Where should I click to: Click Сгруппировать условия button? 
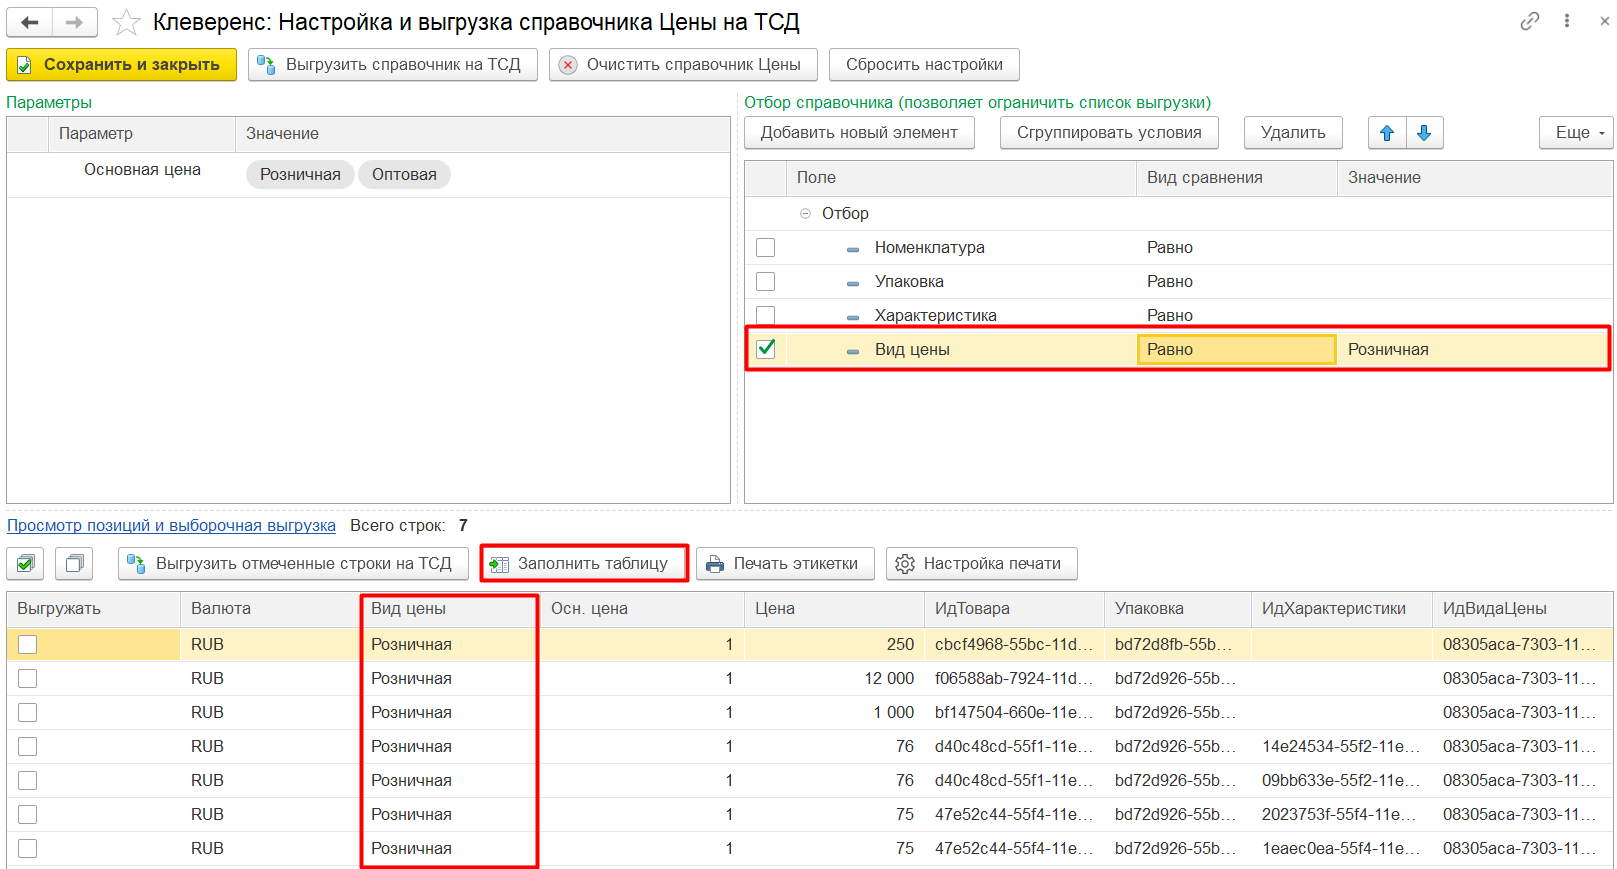(1109, 133)
